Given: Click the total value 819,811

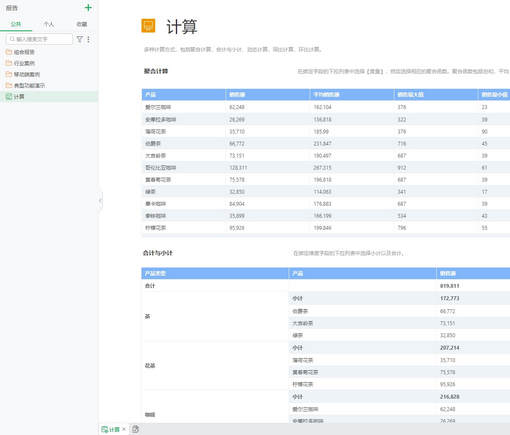Looking at the screenshot, I should (450, 286).
